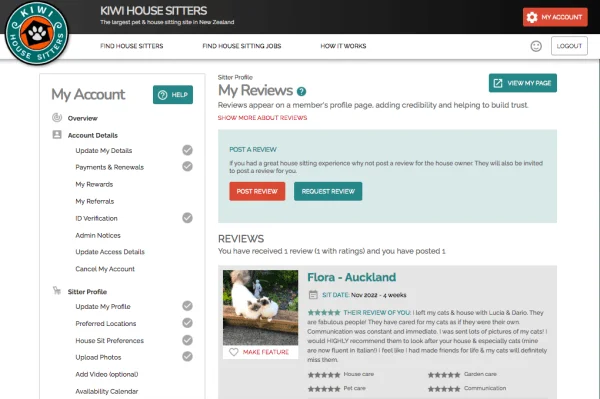600x399 pixels.
Task: Click the checkmark next to House Sit Preferences
Action: [187, 340]
